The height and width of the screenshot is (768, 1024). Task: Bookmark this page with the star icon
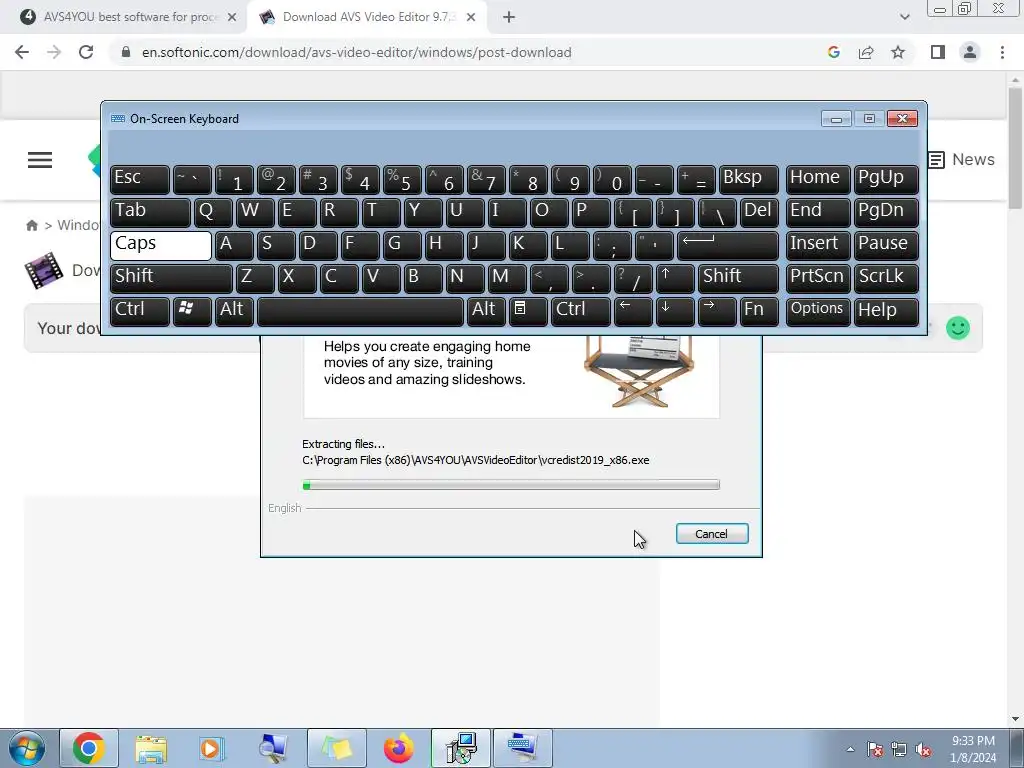(898, 52)
